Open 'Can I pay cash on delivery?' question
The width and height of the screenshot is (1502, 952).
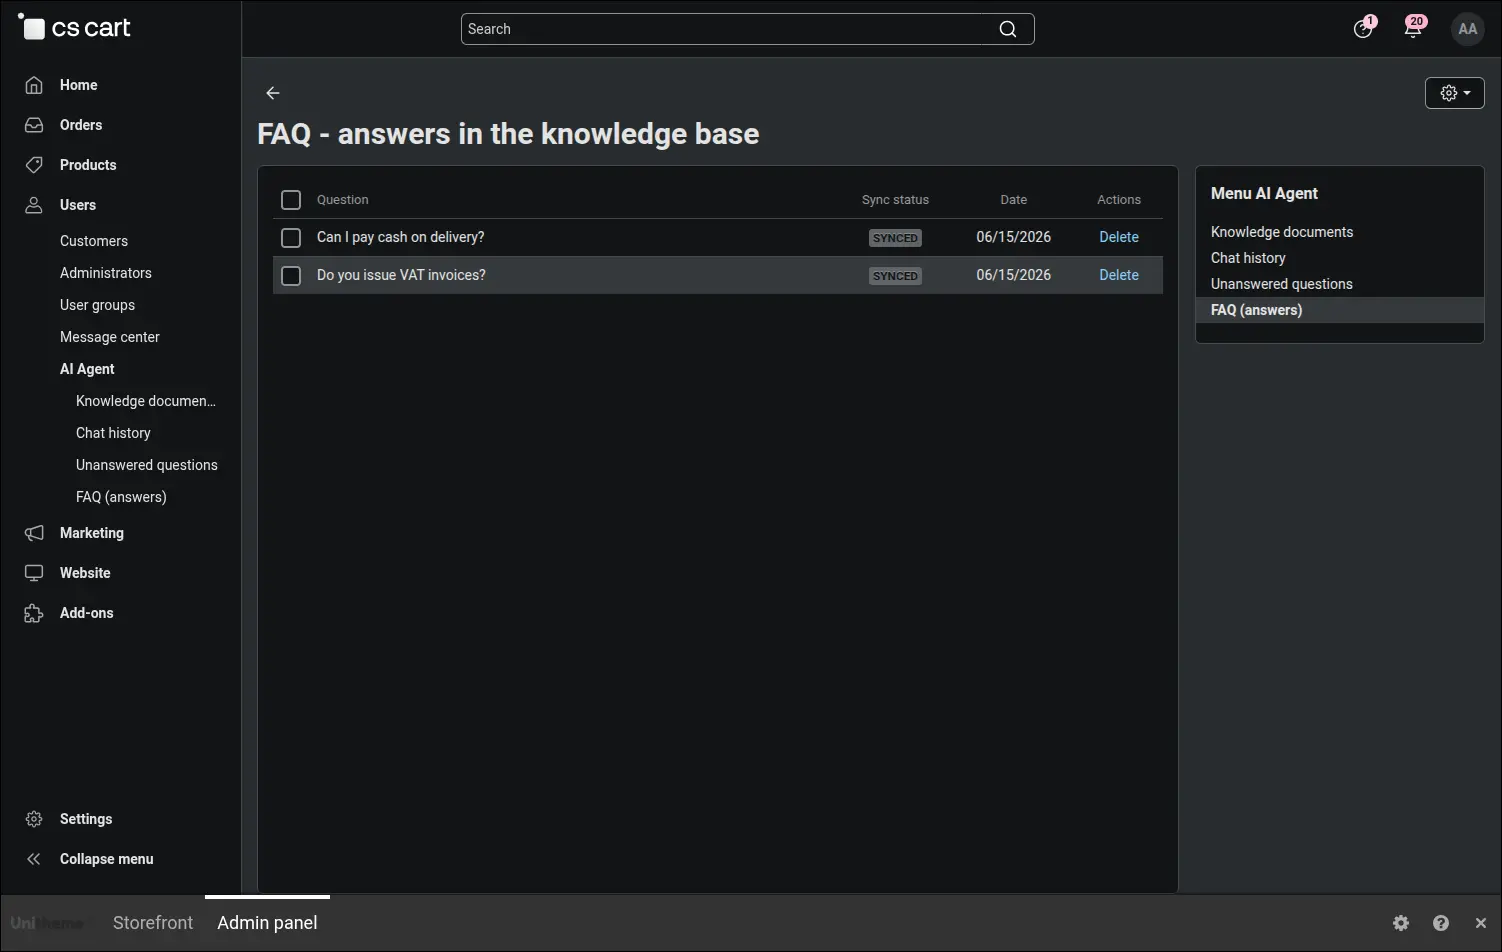click(x=400, y=237)
